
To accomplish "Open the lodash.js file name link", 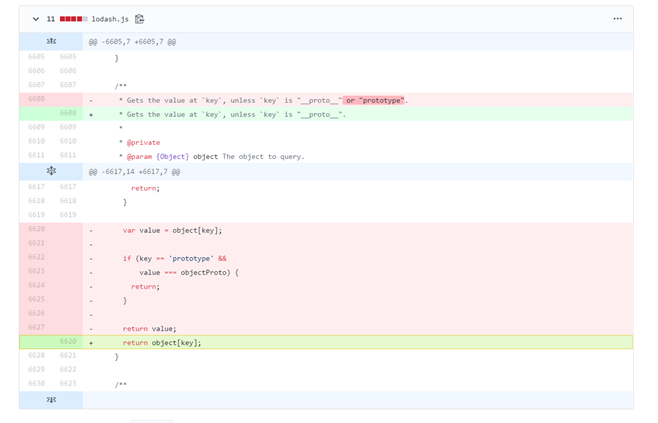I will coord(111,19).
